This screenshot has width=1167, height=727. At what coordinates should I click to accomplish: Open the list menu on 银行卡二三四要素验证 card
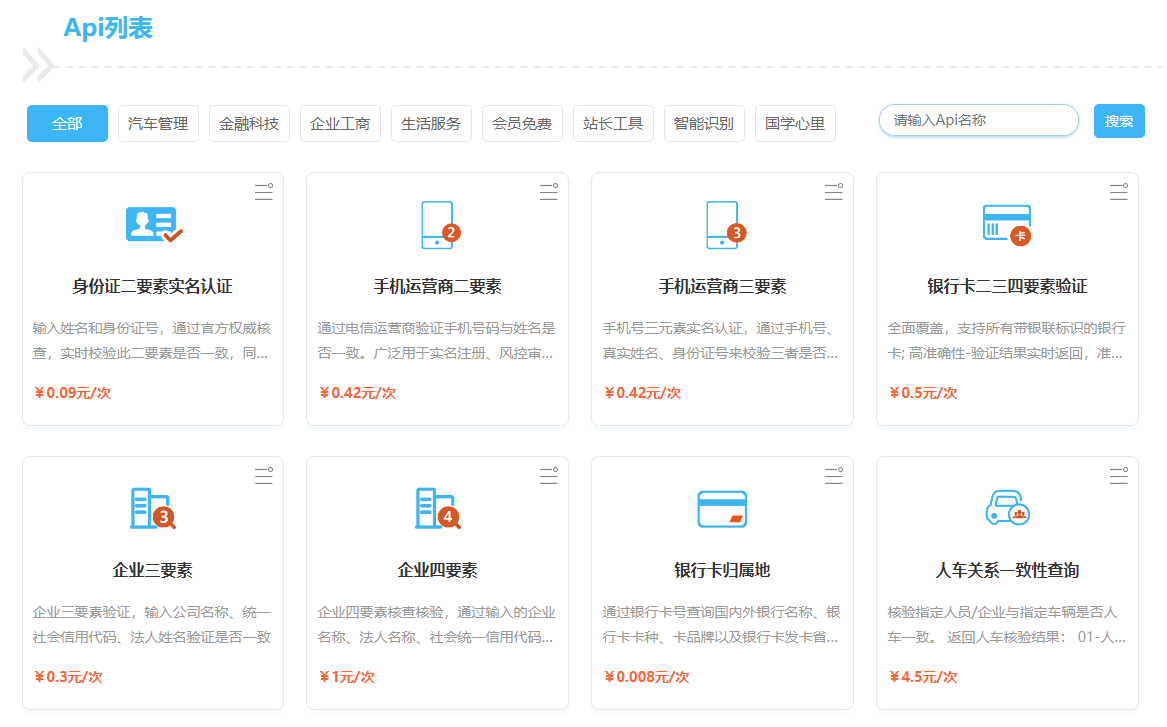pyautogui.click(x=1118, y=193)
